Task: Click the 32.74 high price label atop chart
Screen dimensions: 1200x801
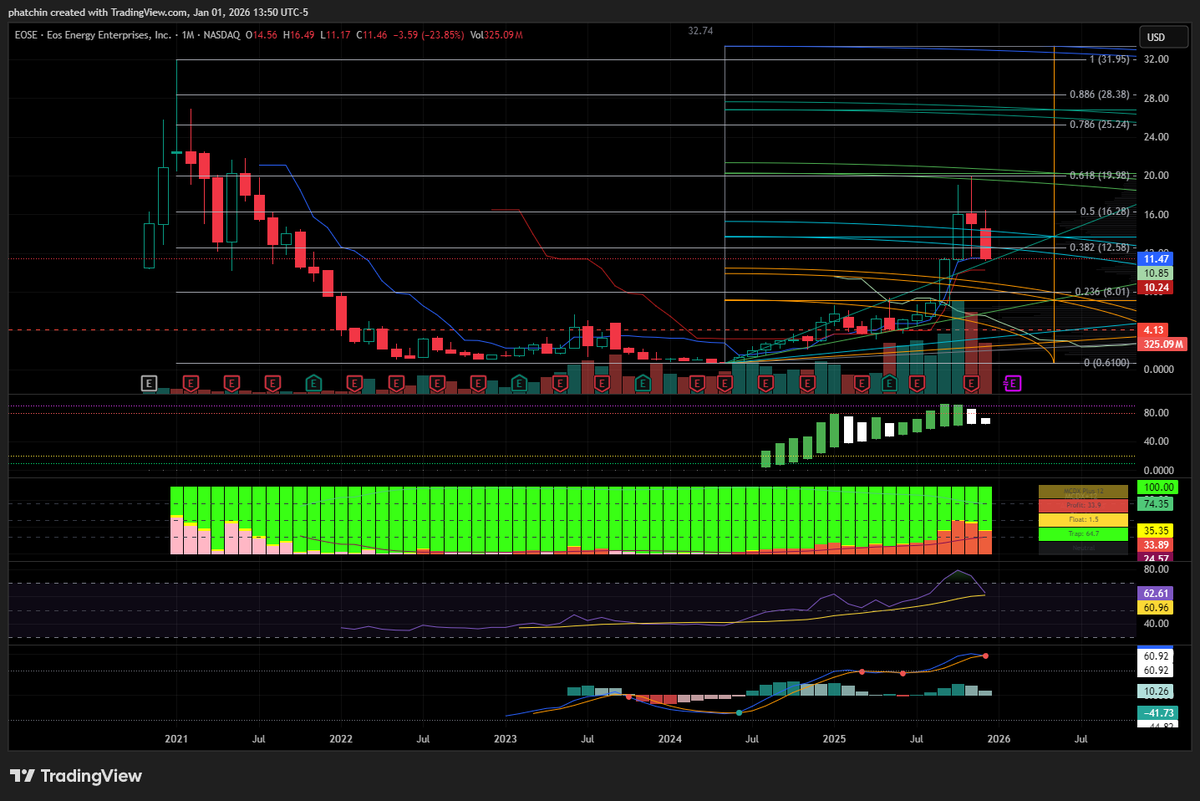Action: pos(700,31)
